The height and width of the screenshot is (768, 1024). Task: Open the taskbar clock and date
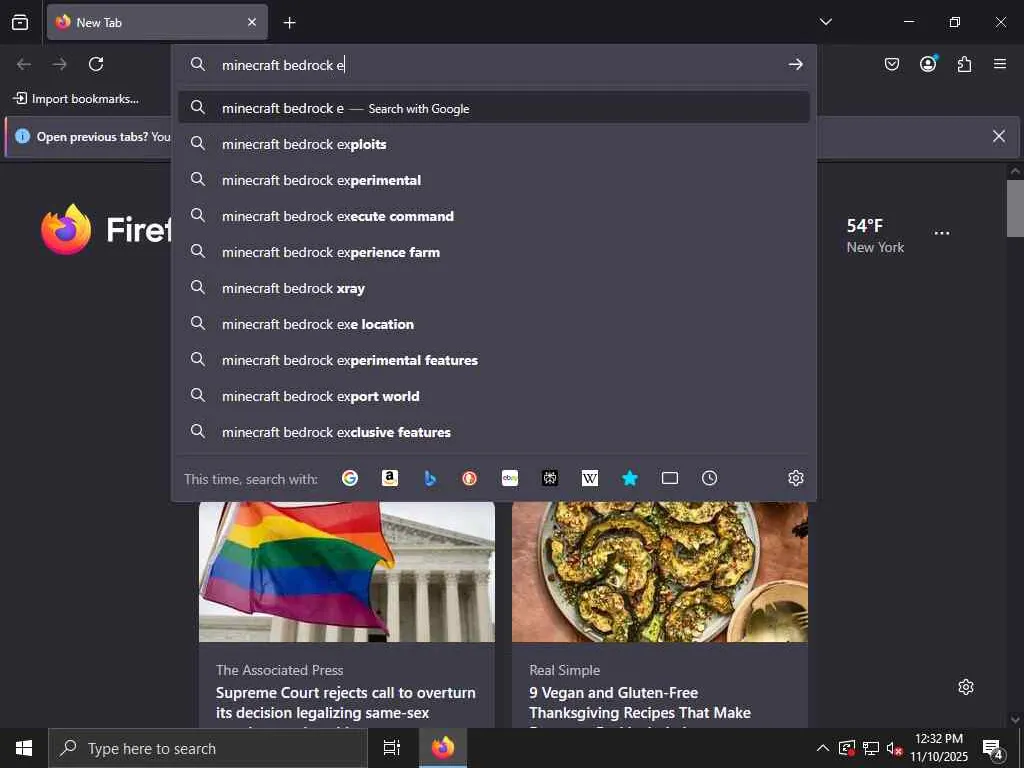point(939,748)
